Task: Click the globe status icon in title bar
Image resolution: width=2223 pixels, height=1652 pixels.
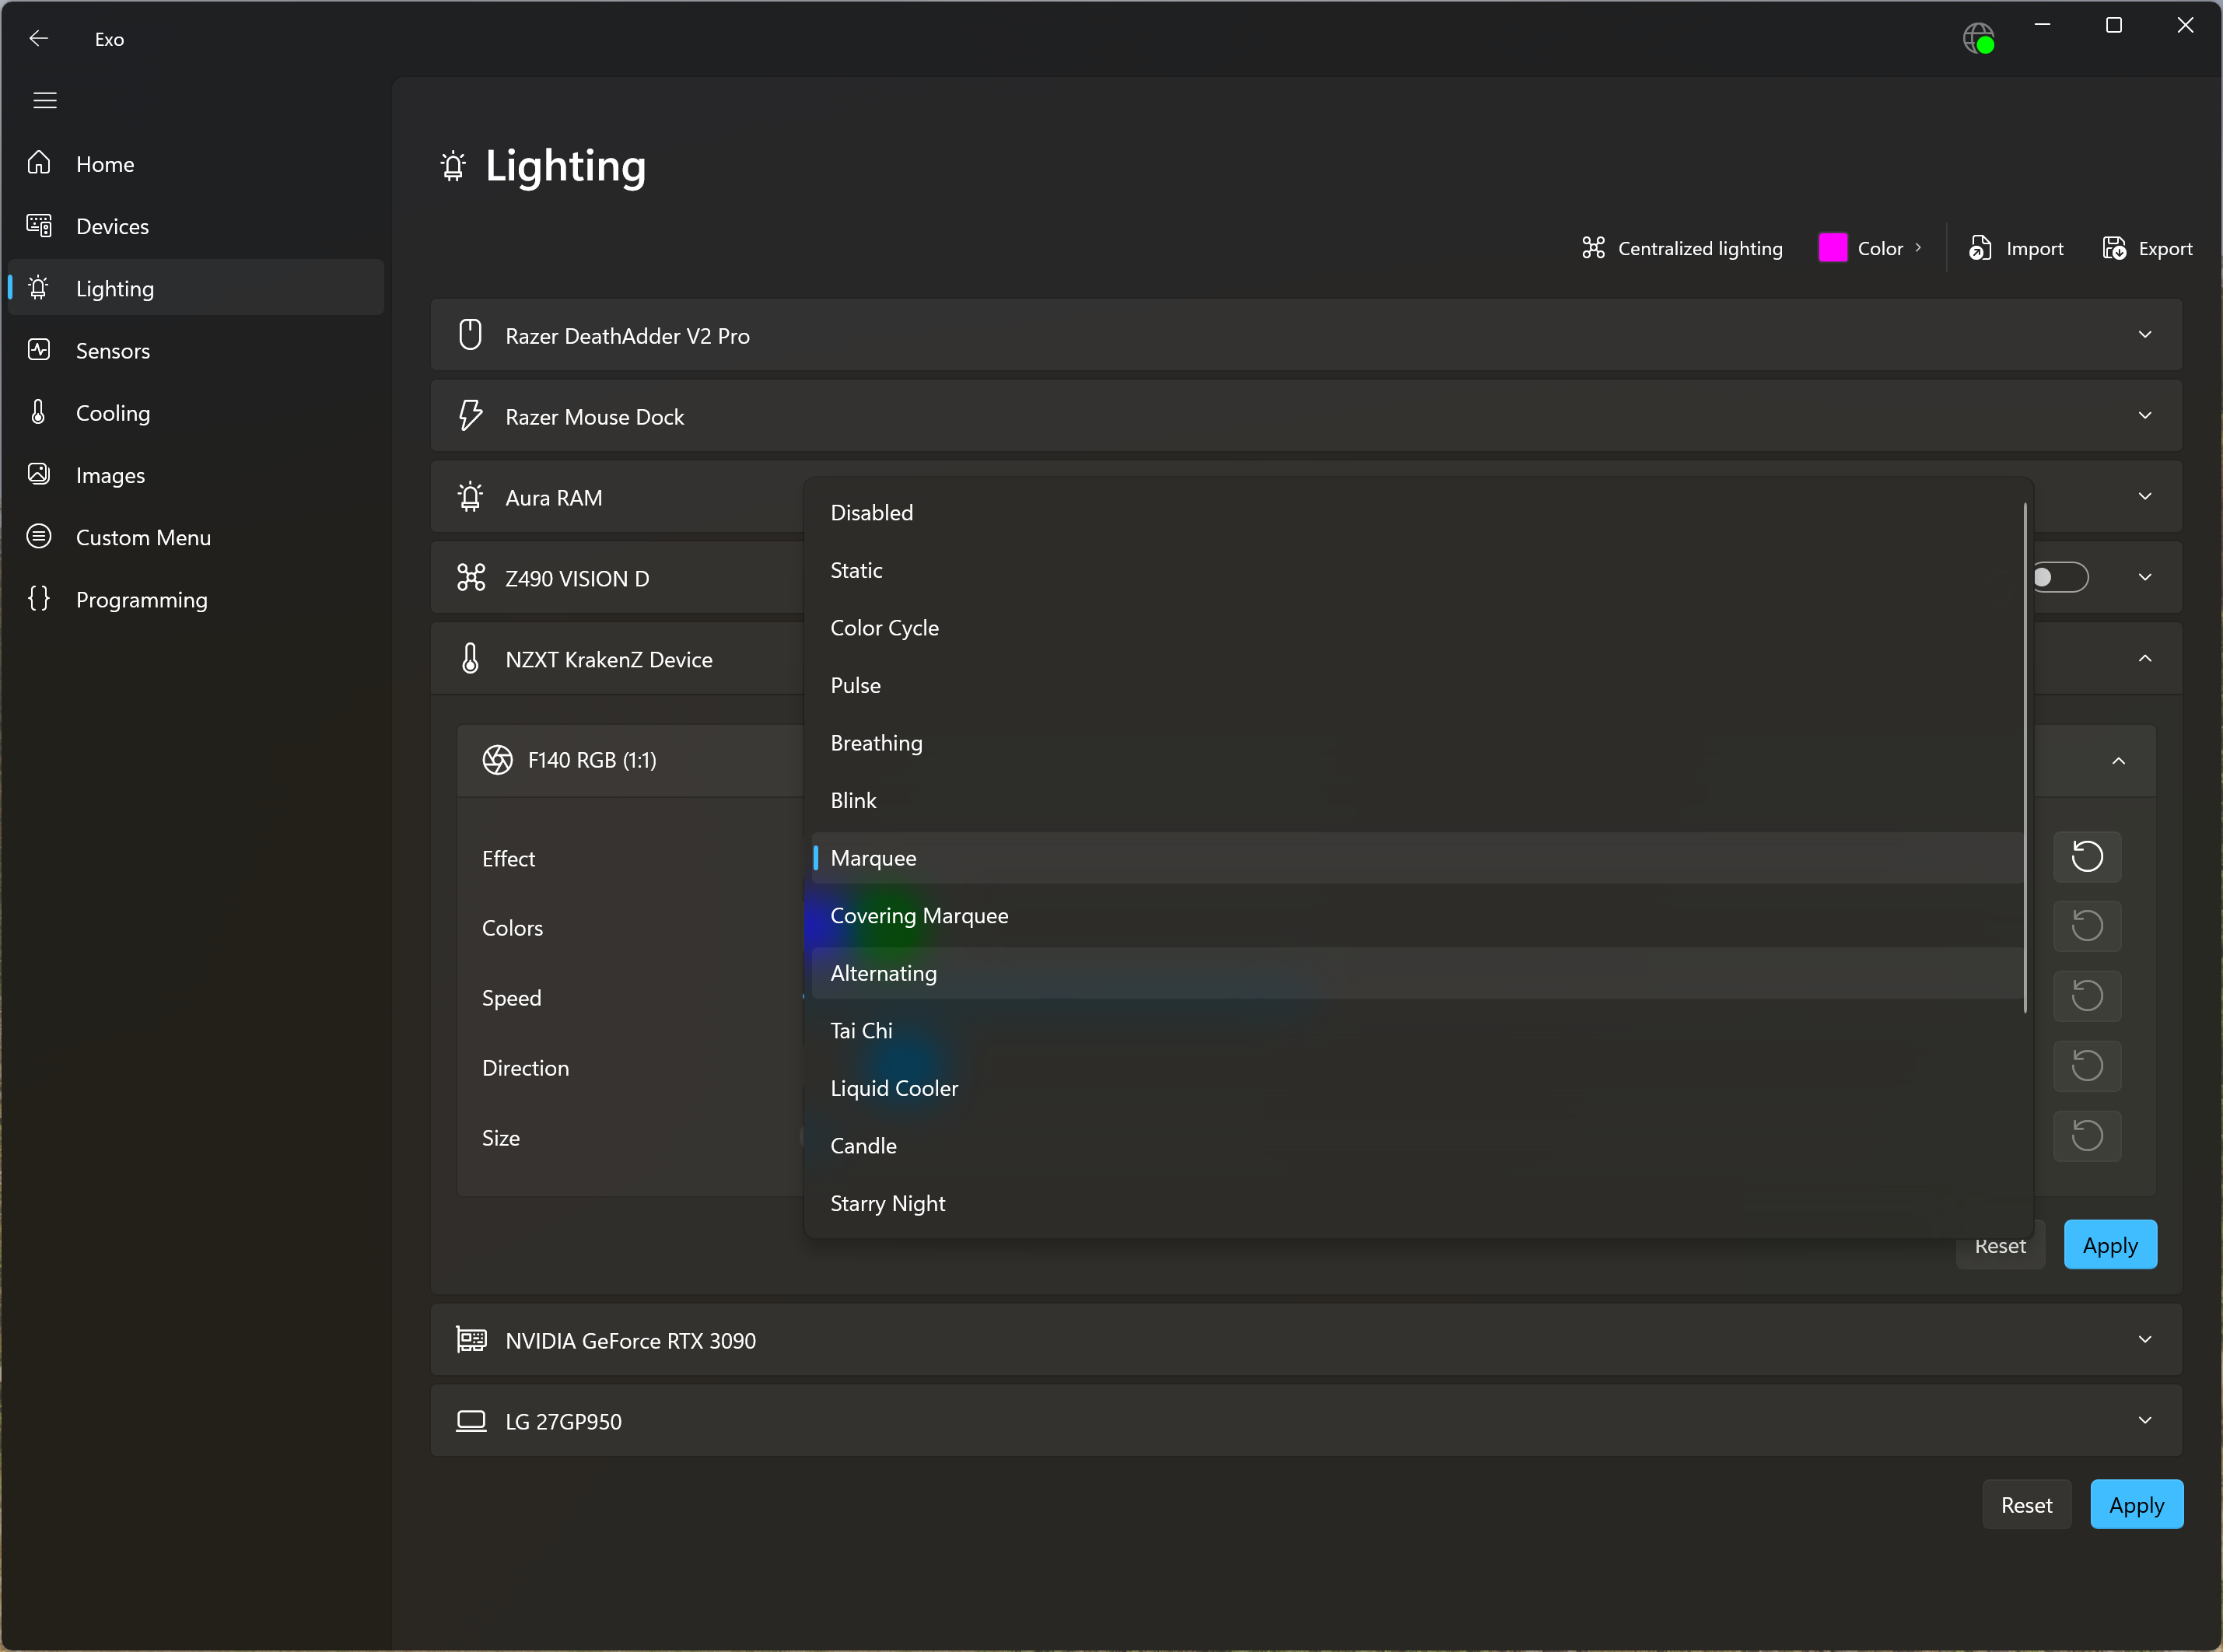Action: coord(1977,39)
